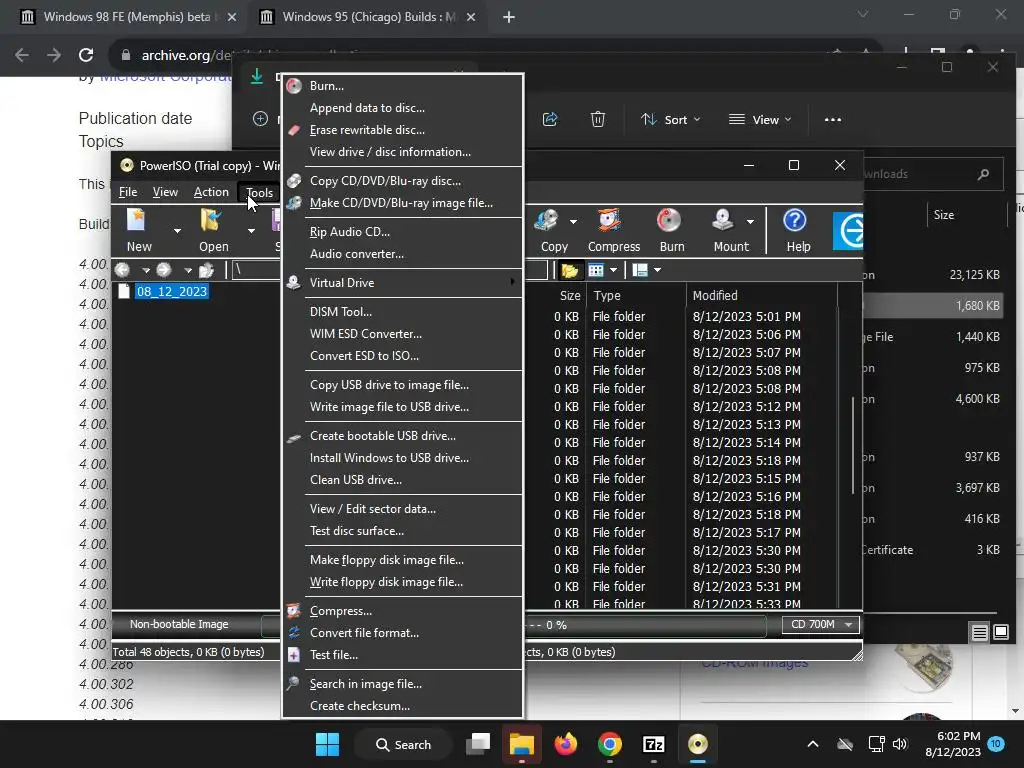The image size is (1024, 768).
Task: Open View dropdown in File Explorer
Action: 760,120
